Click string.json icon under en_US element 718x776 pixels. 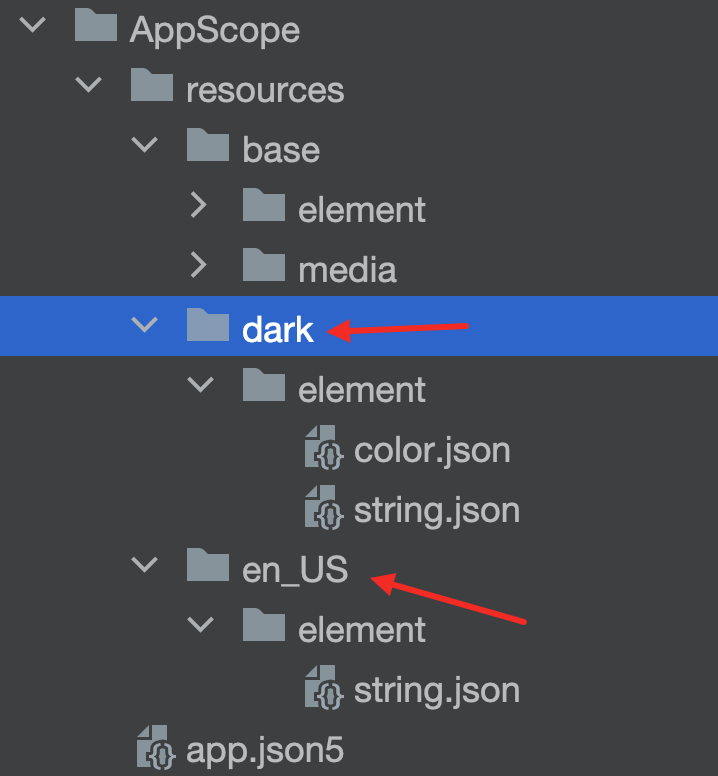click(324, 687)
